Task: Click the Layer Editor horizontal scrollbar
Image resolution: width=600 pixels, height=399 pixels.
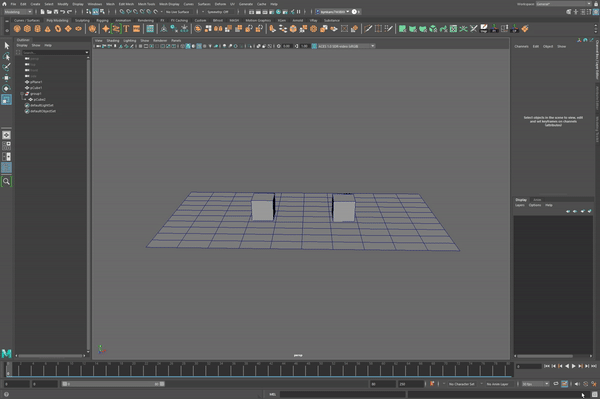Action: point(545,356)
